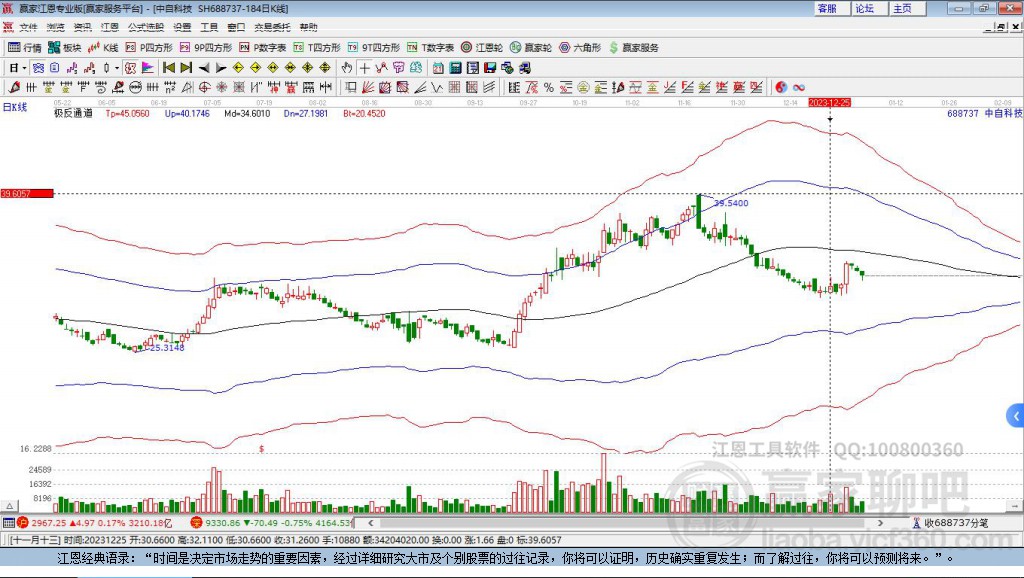The width and height of the screenshot is (1024, 578).
Task: Click the floppy disk save icon
Action: coord(490,68)
